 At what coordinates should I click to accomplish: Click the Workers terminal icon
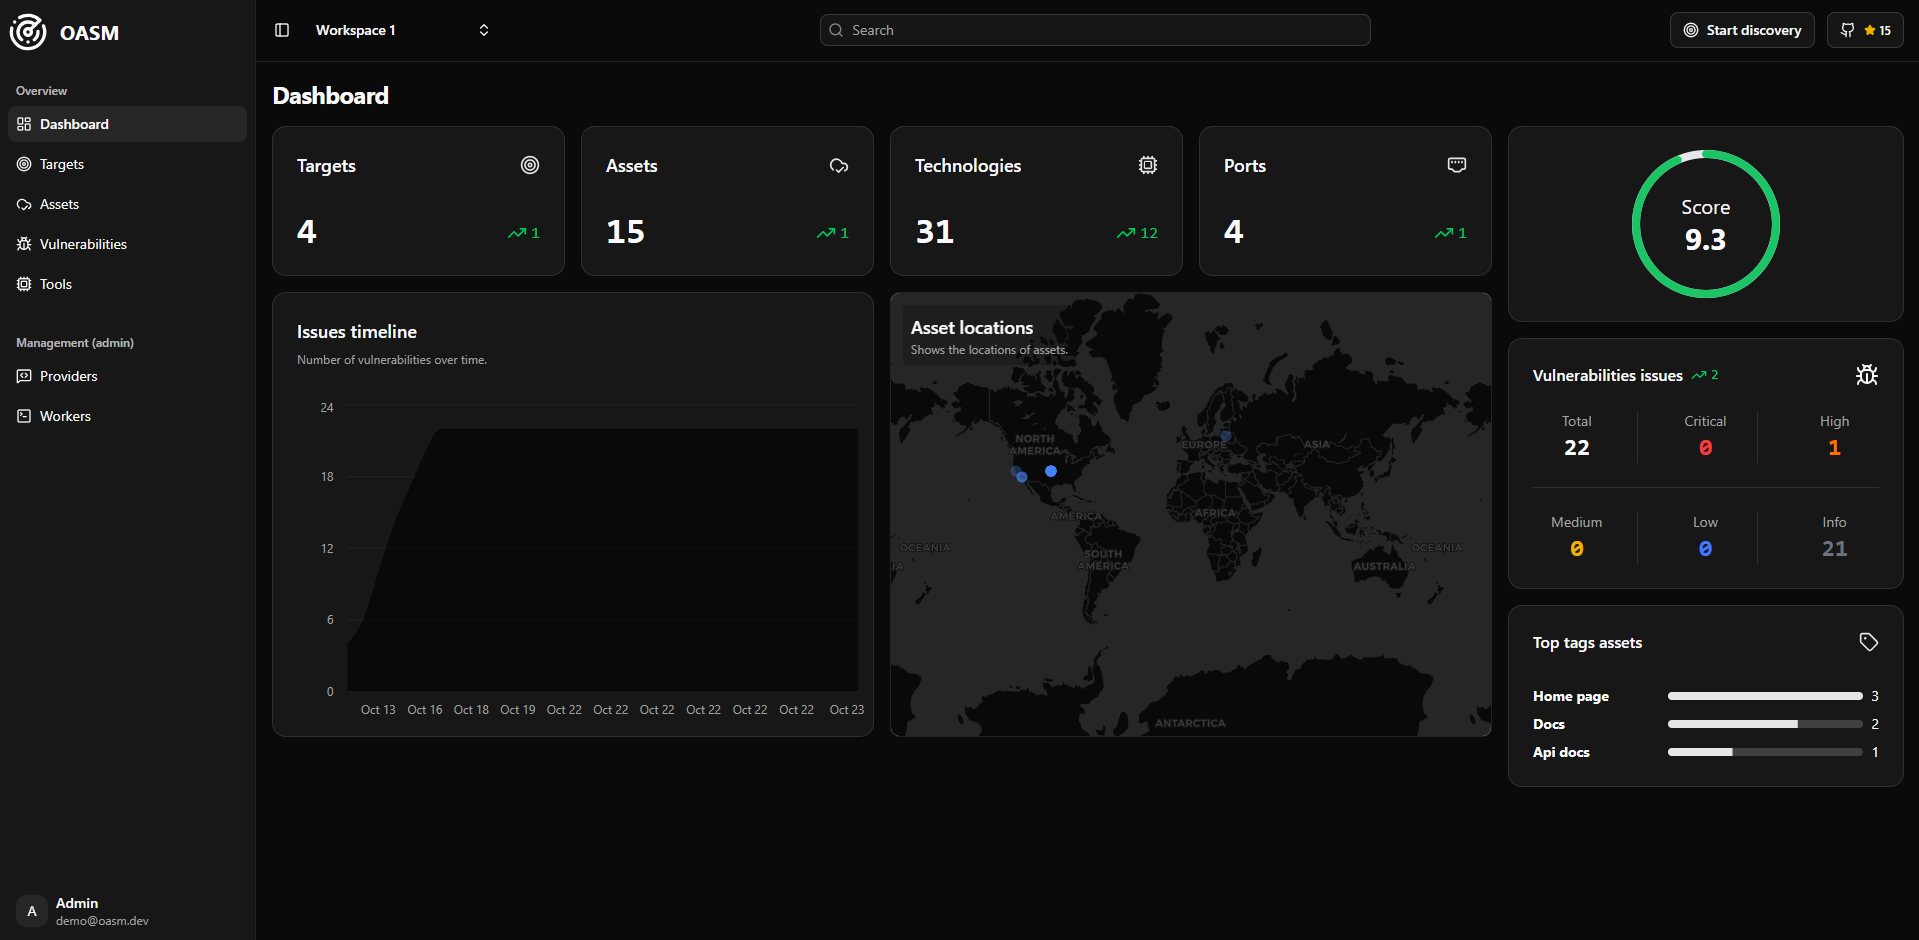pos(24,416)
